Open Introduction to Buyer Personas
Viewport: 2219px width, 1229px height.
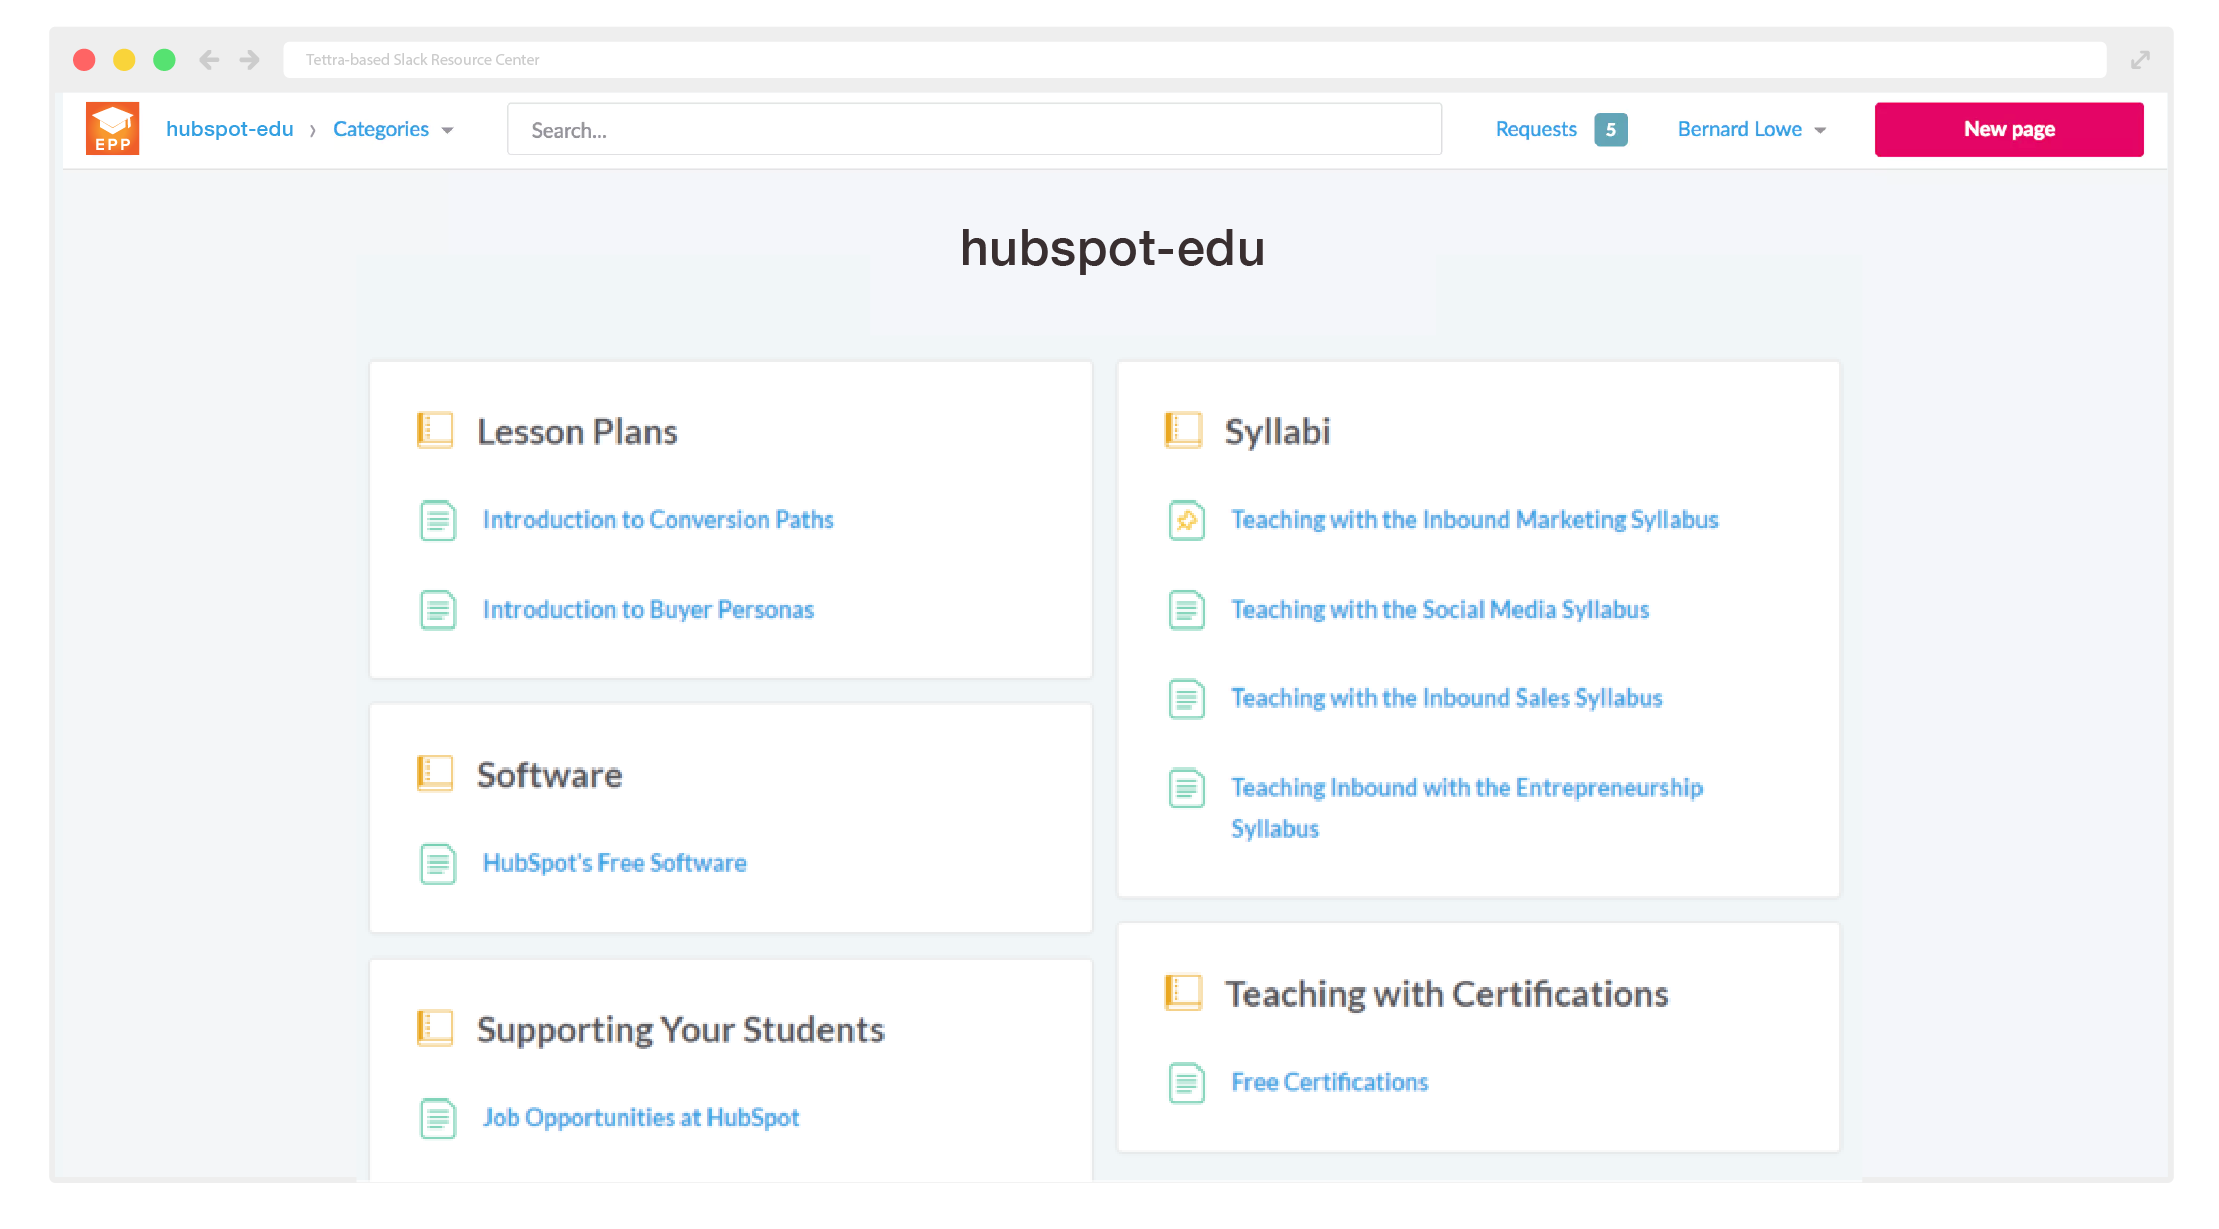(648, 610)
